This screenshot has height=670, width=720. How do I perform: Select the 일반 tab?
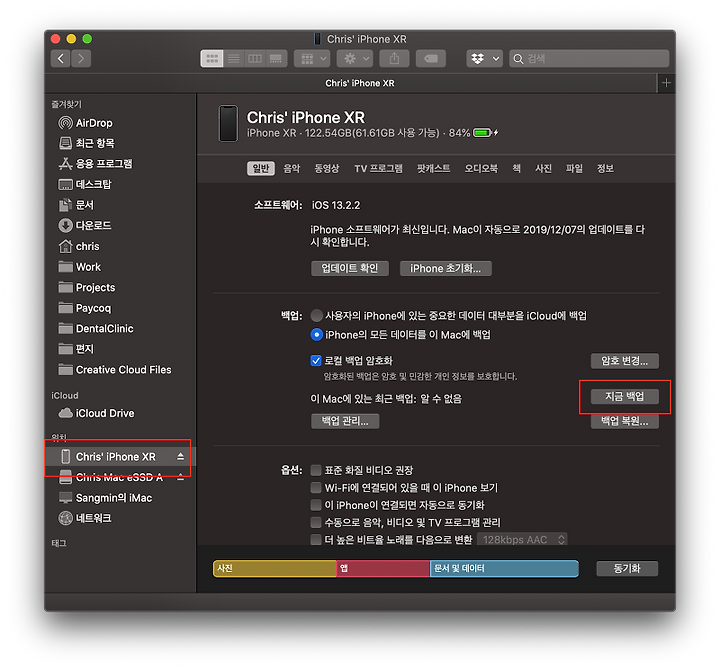coord(261,169)
